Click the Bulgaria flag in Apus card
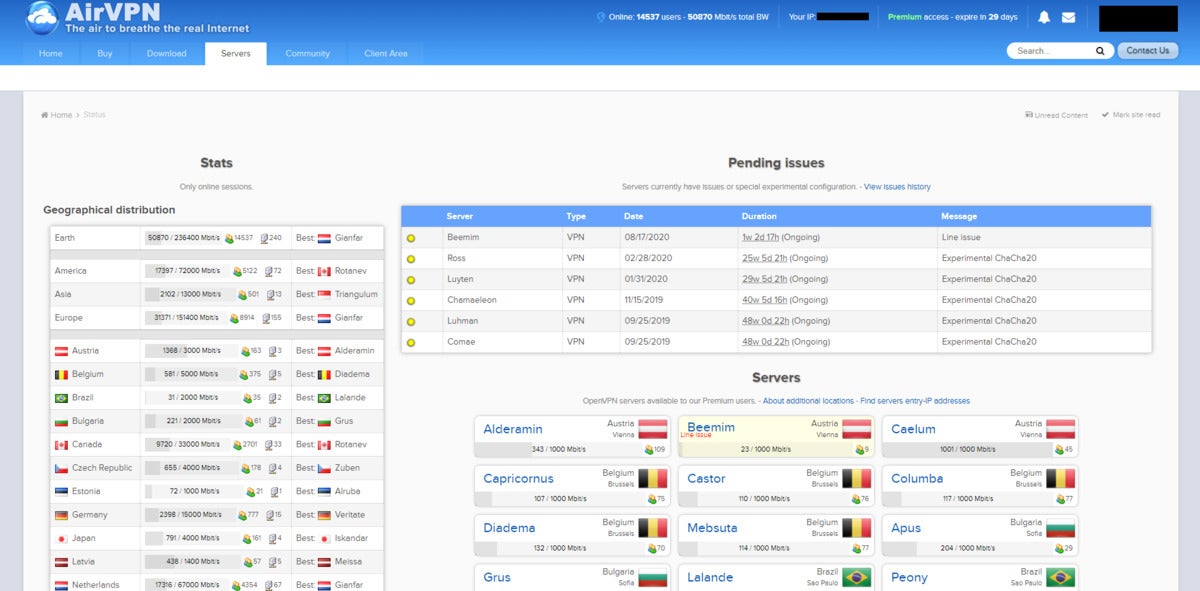1200x591 pixels. 1060,527
